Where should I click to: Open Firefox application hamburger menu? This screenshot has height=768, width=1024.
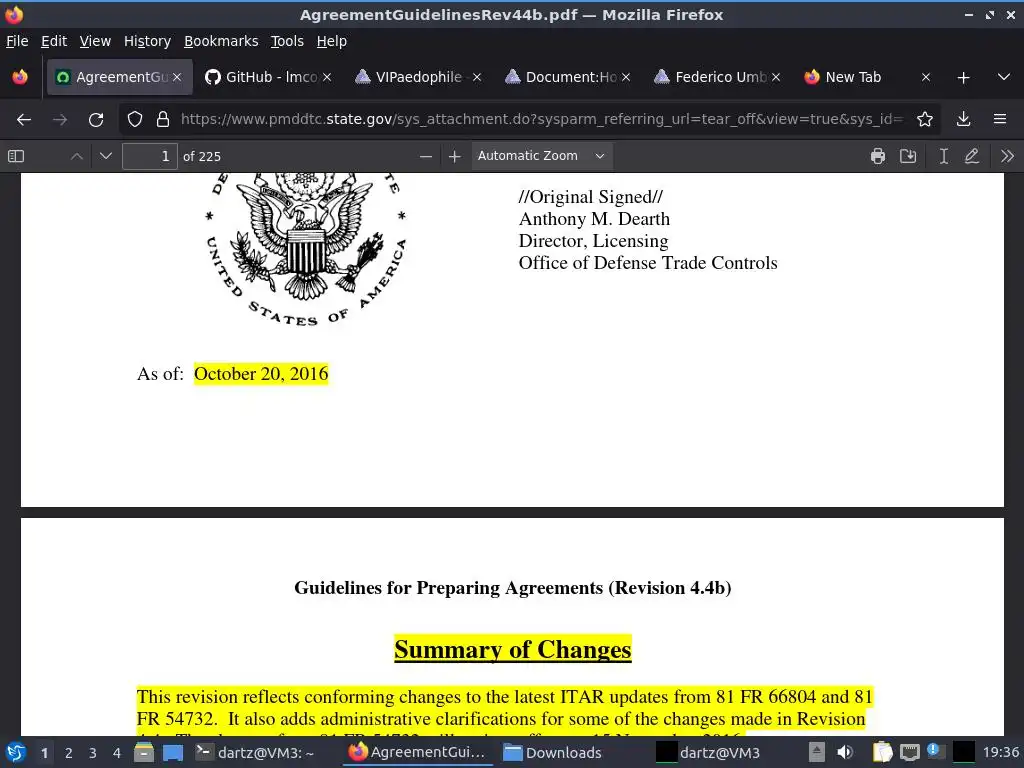click(1000, 120)
